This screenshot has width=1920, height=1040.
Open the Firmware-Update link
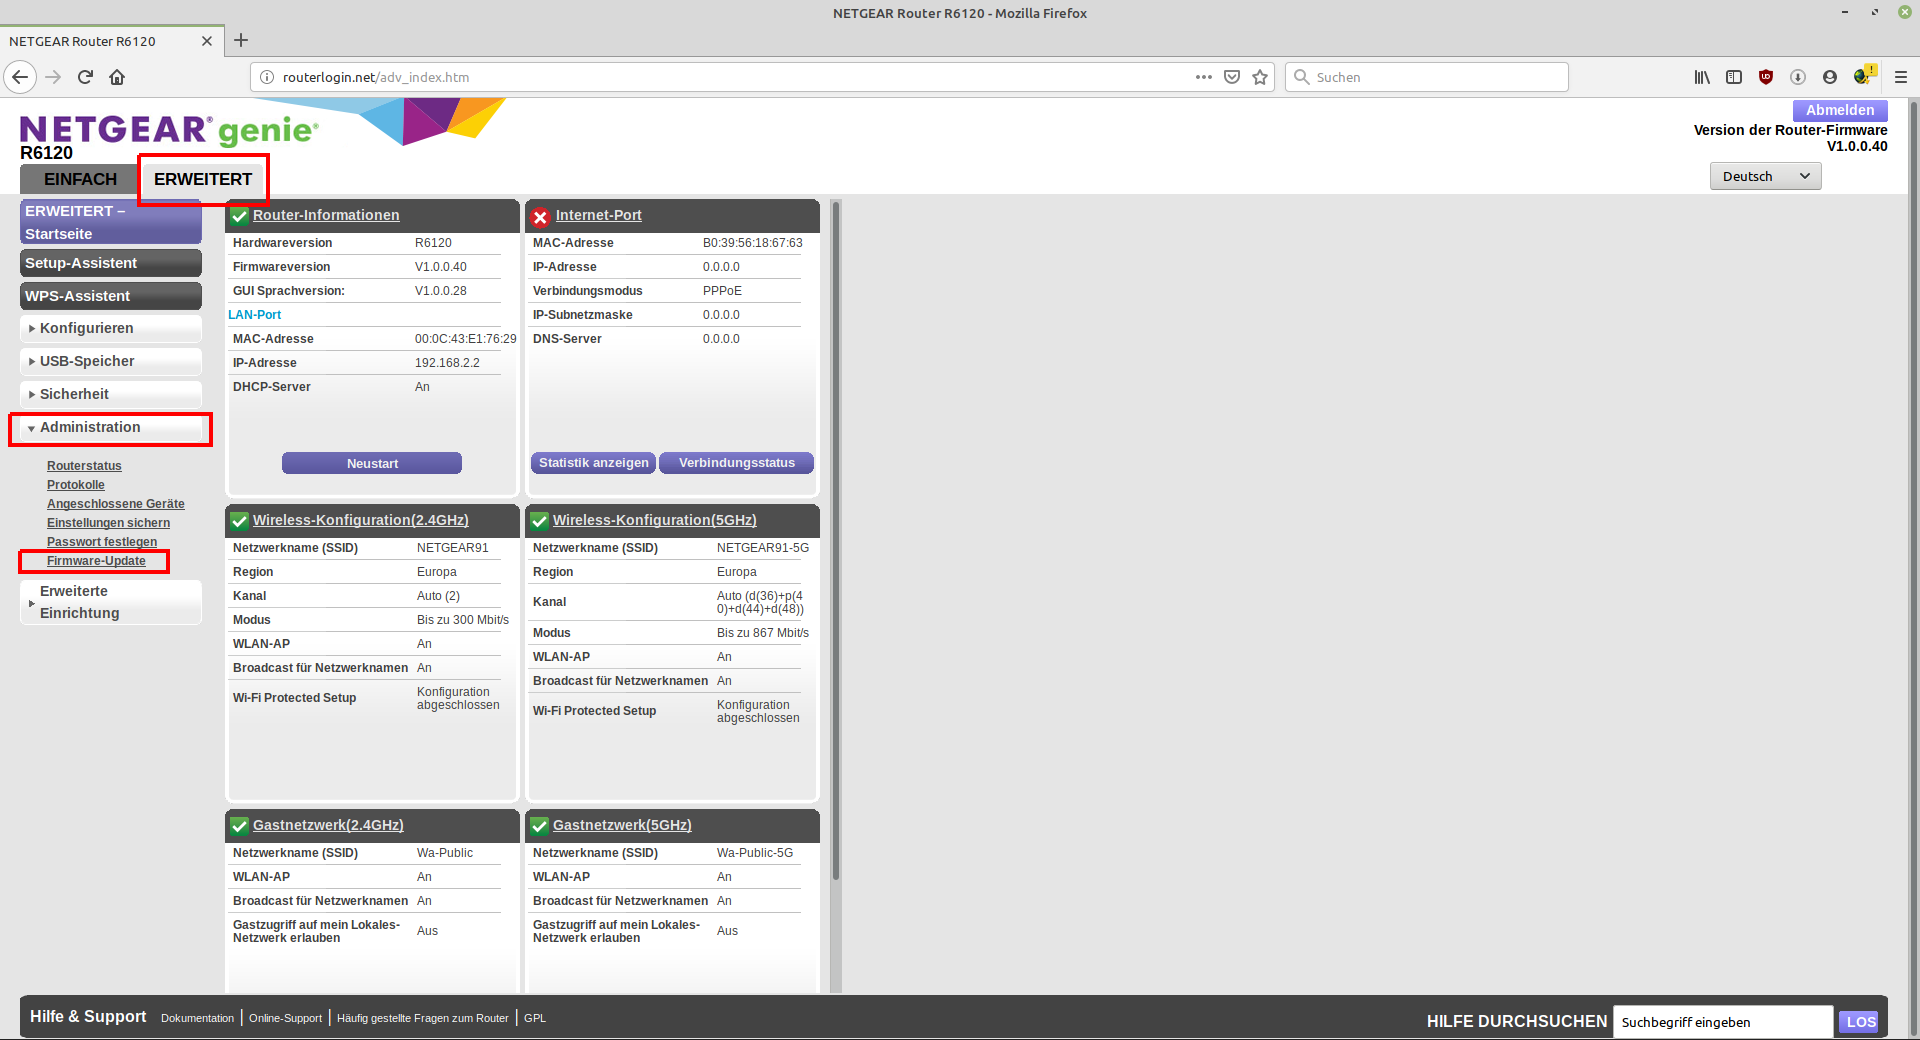click(96, 561)
